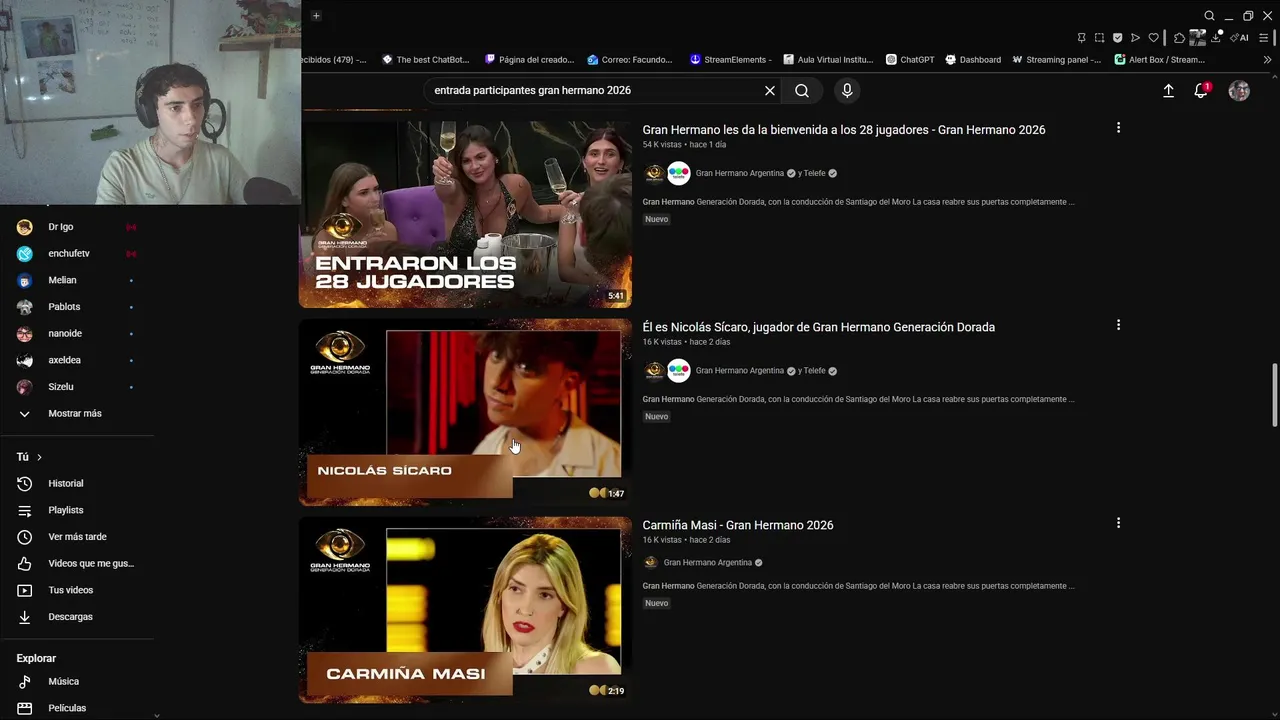Open the browser downloads icon
Screen dimensions: 1280x720
tap(1216, 38)
